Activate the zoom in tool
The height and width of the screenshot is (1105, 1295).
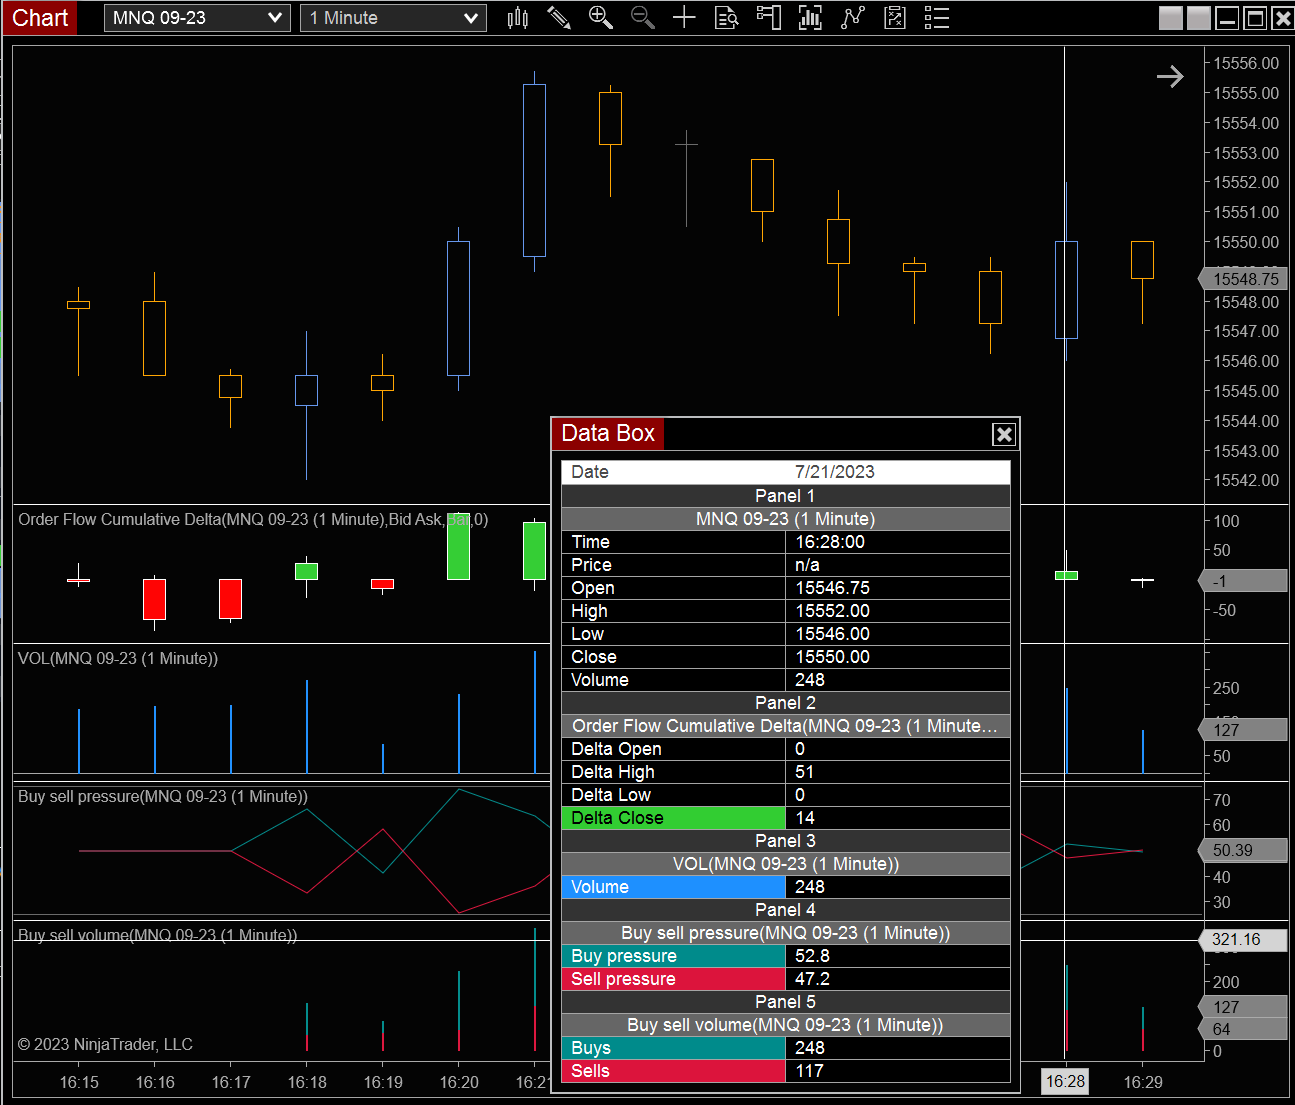pos(601,17)
